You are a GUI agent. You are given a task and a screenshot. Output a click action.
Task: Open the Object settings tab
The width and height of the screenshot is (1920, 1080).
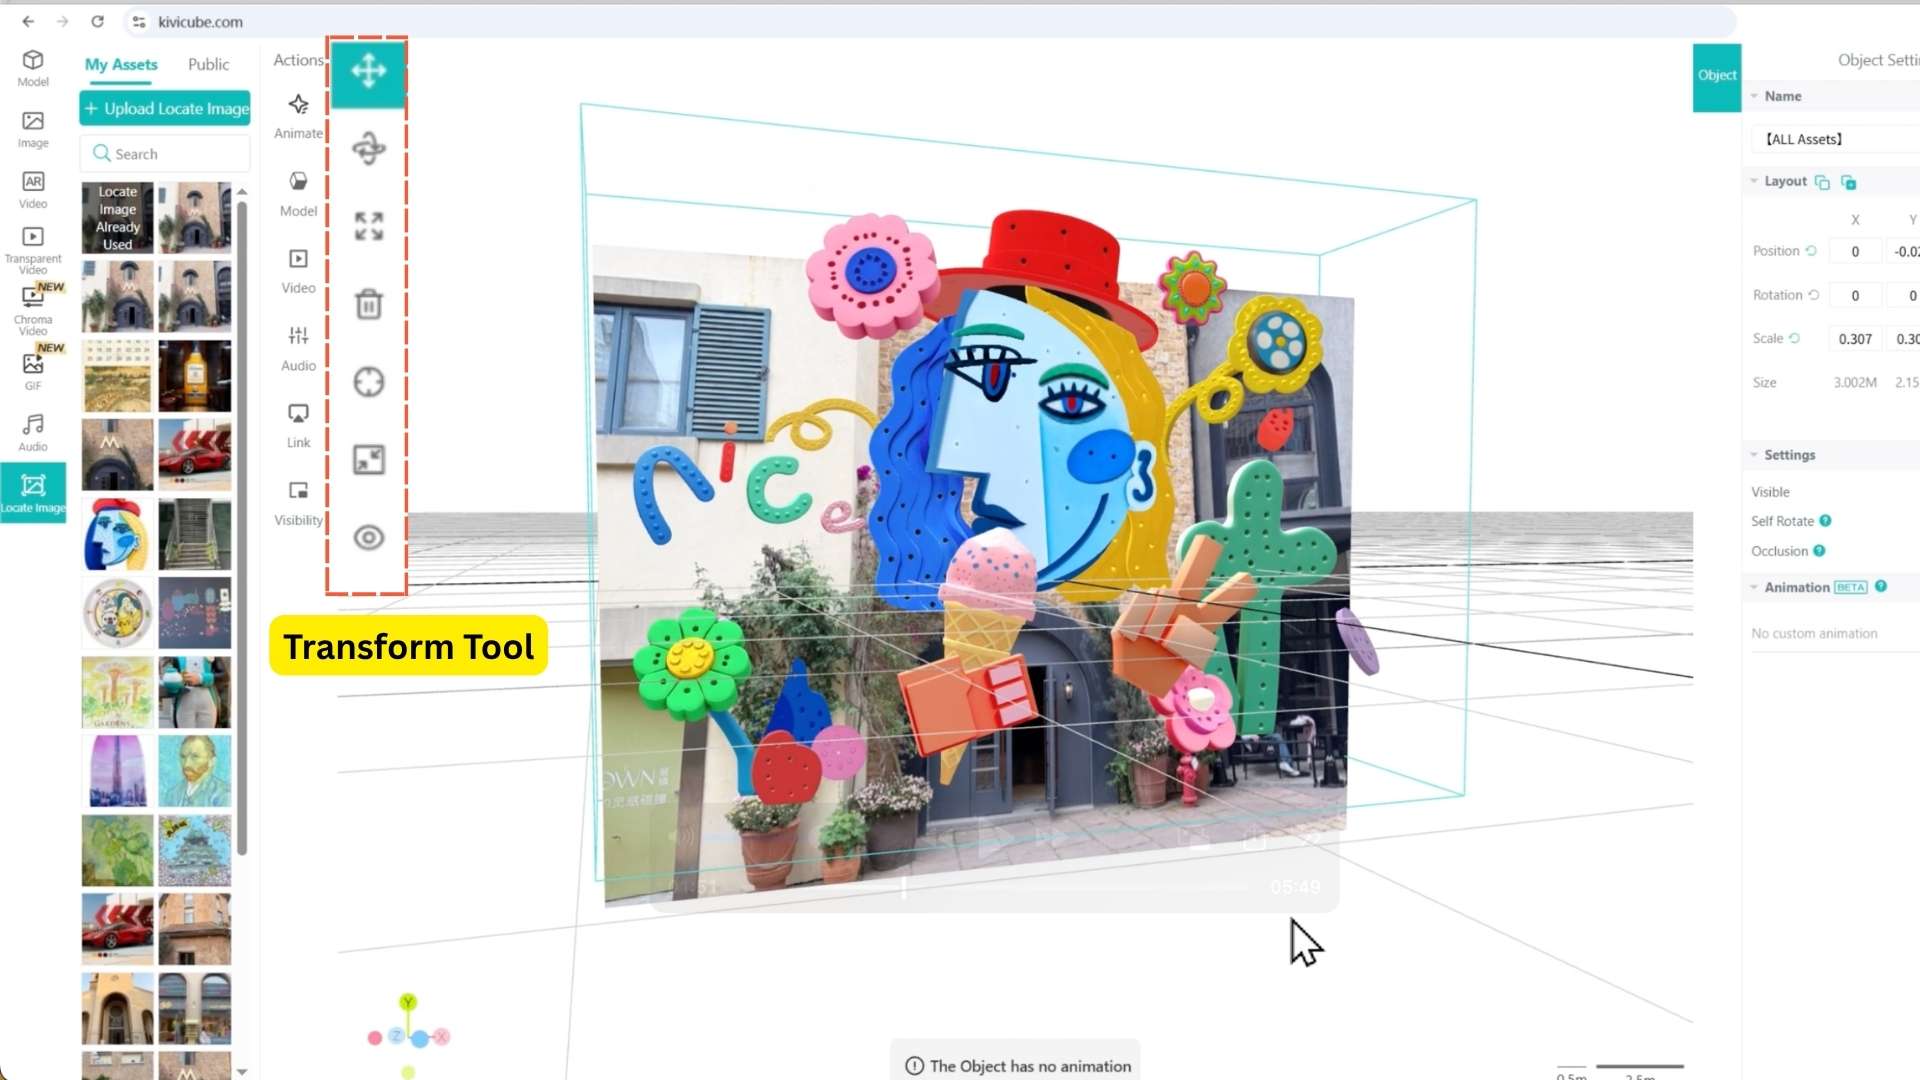point(1717,76)
